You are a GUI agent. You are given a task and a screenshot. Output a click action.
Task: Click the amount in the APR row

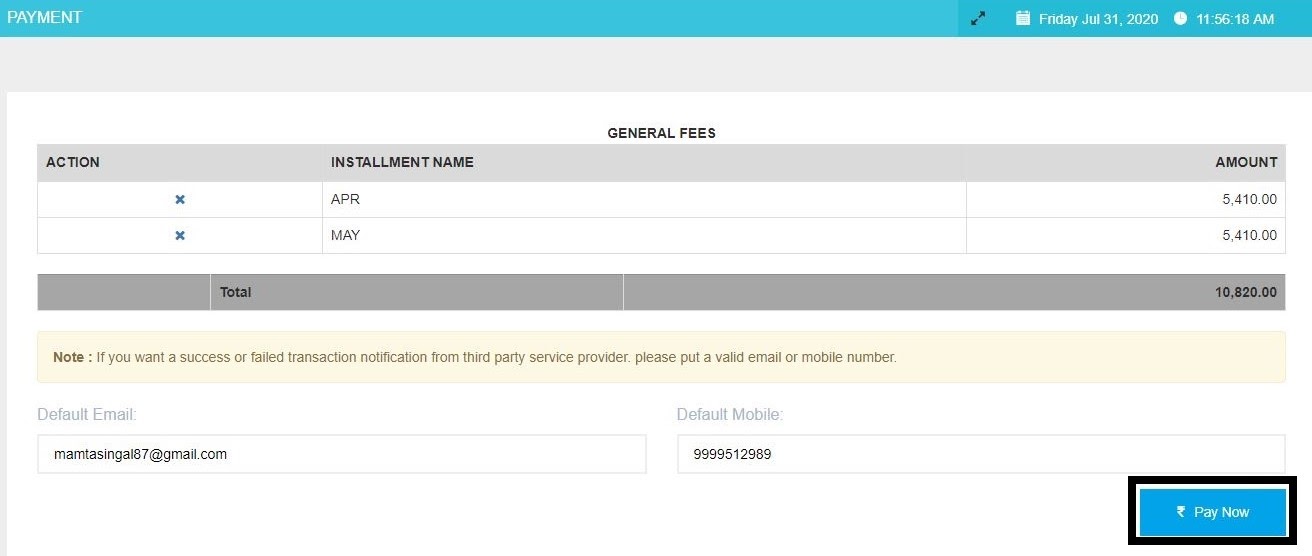[1249, 200]
